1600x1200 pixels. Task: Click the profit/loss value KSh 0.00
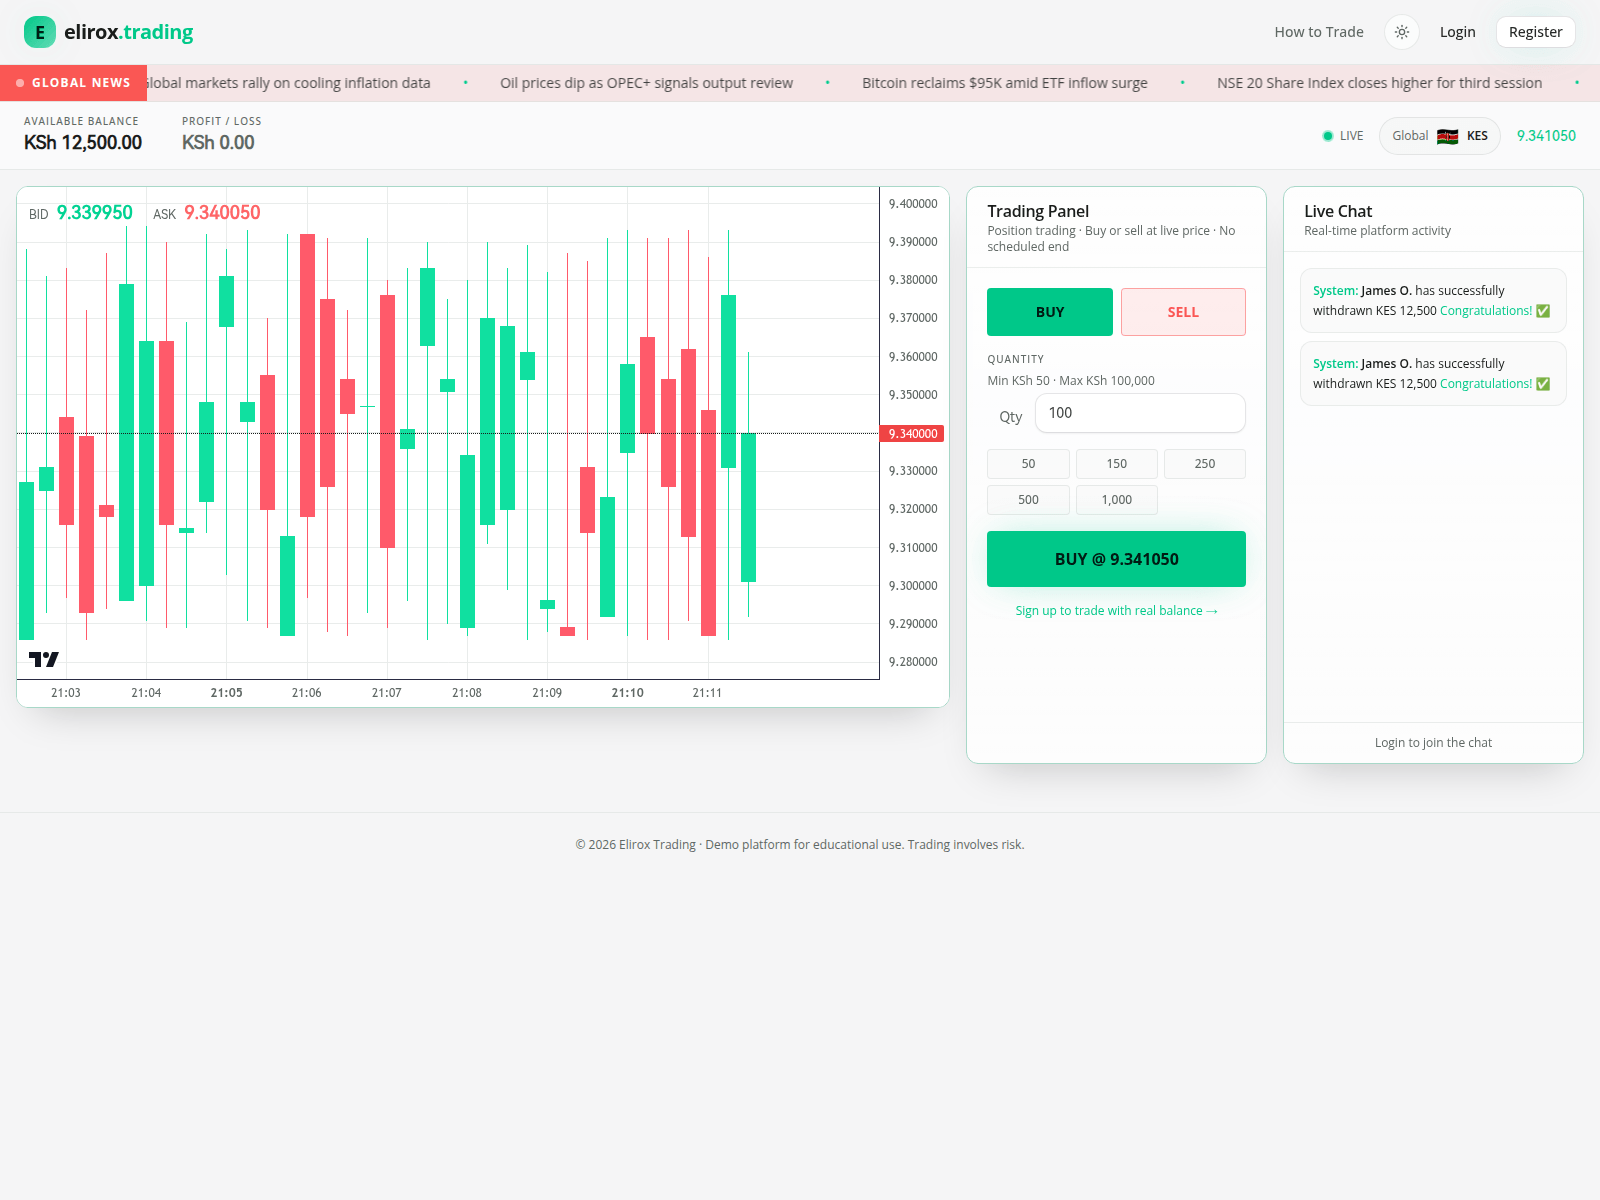click(x=218, y=143)
